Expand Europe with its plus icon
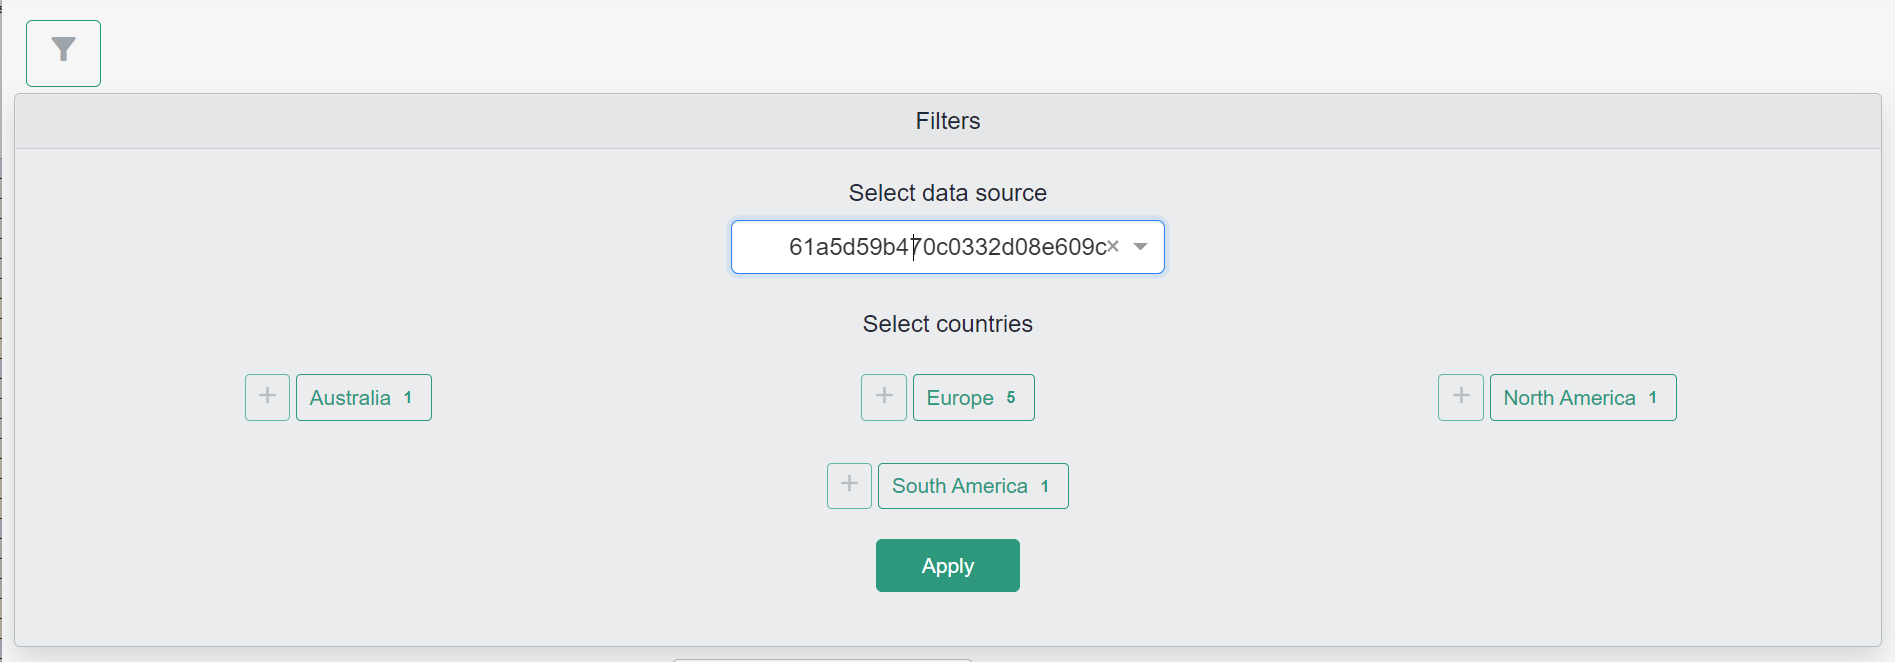The width and height of the screenshot is (1895, 662). click(x=884, y=397)
